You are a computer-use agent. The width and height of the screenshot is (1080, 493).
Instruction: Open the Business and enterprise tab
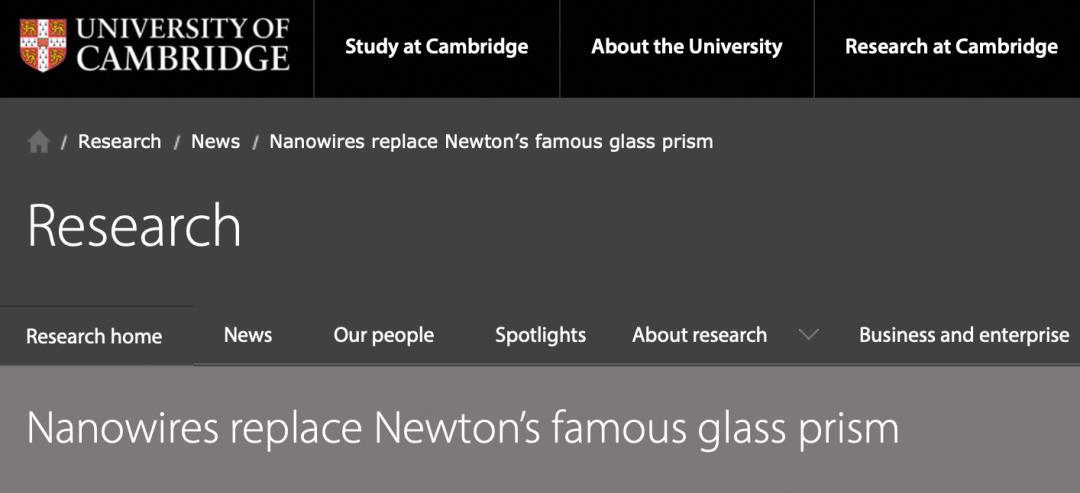963,335
